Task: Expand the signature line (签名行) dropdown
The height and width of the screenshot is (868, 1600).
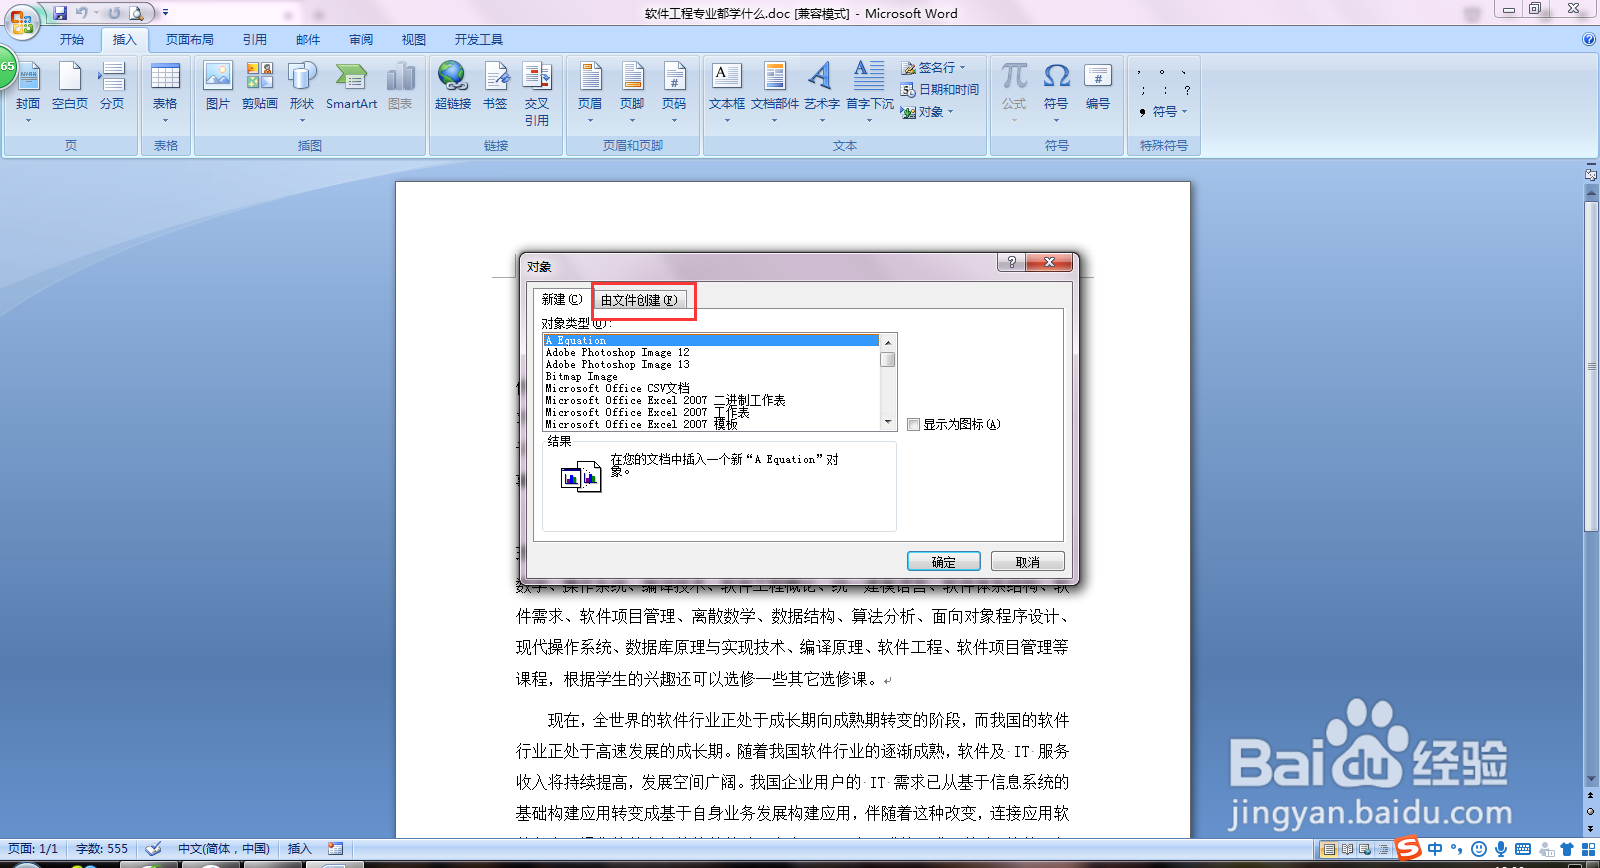Action: click(962, 68)
